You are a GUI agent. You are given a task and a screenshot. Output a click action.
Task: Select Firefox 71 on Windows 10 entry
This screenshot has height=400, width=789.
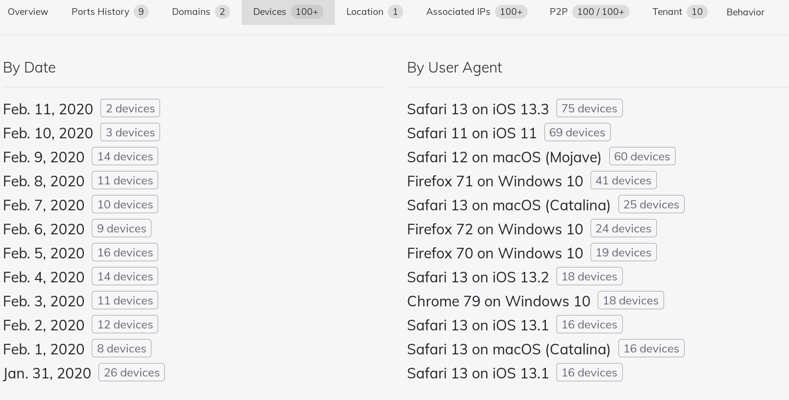(495, 181)
